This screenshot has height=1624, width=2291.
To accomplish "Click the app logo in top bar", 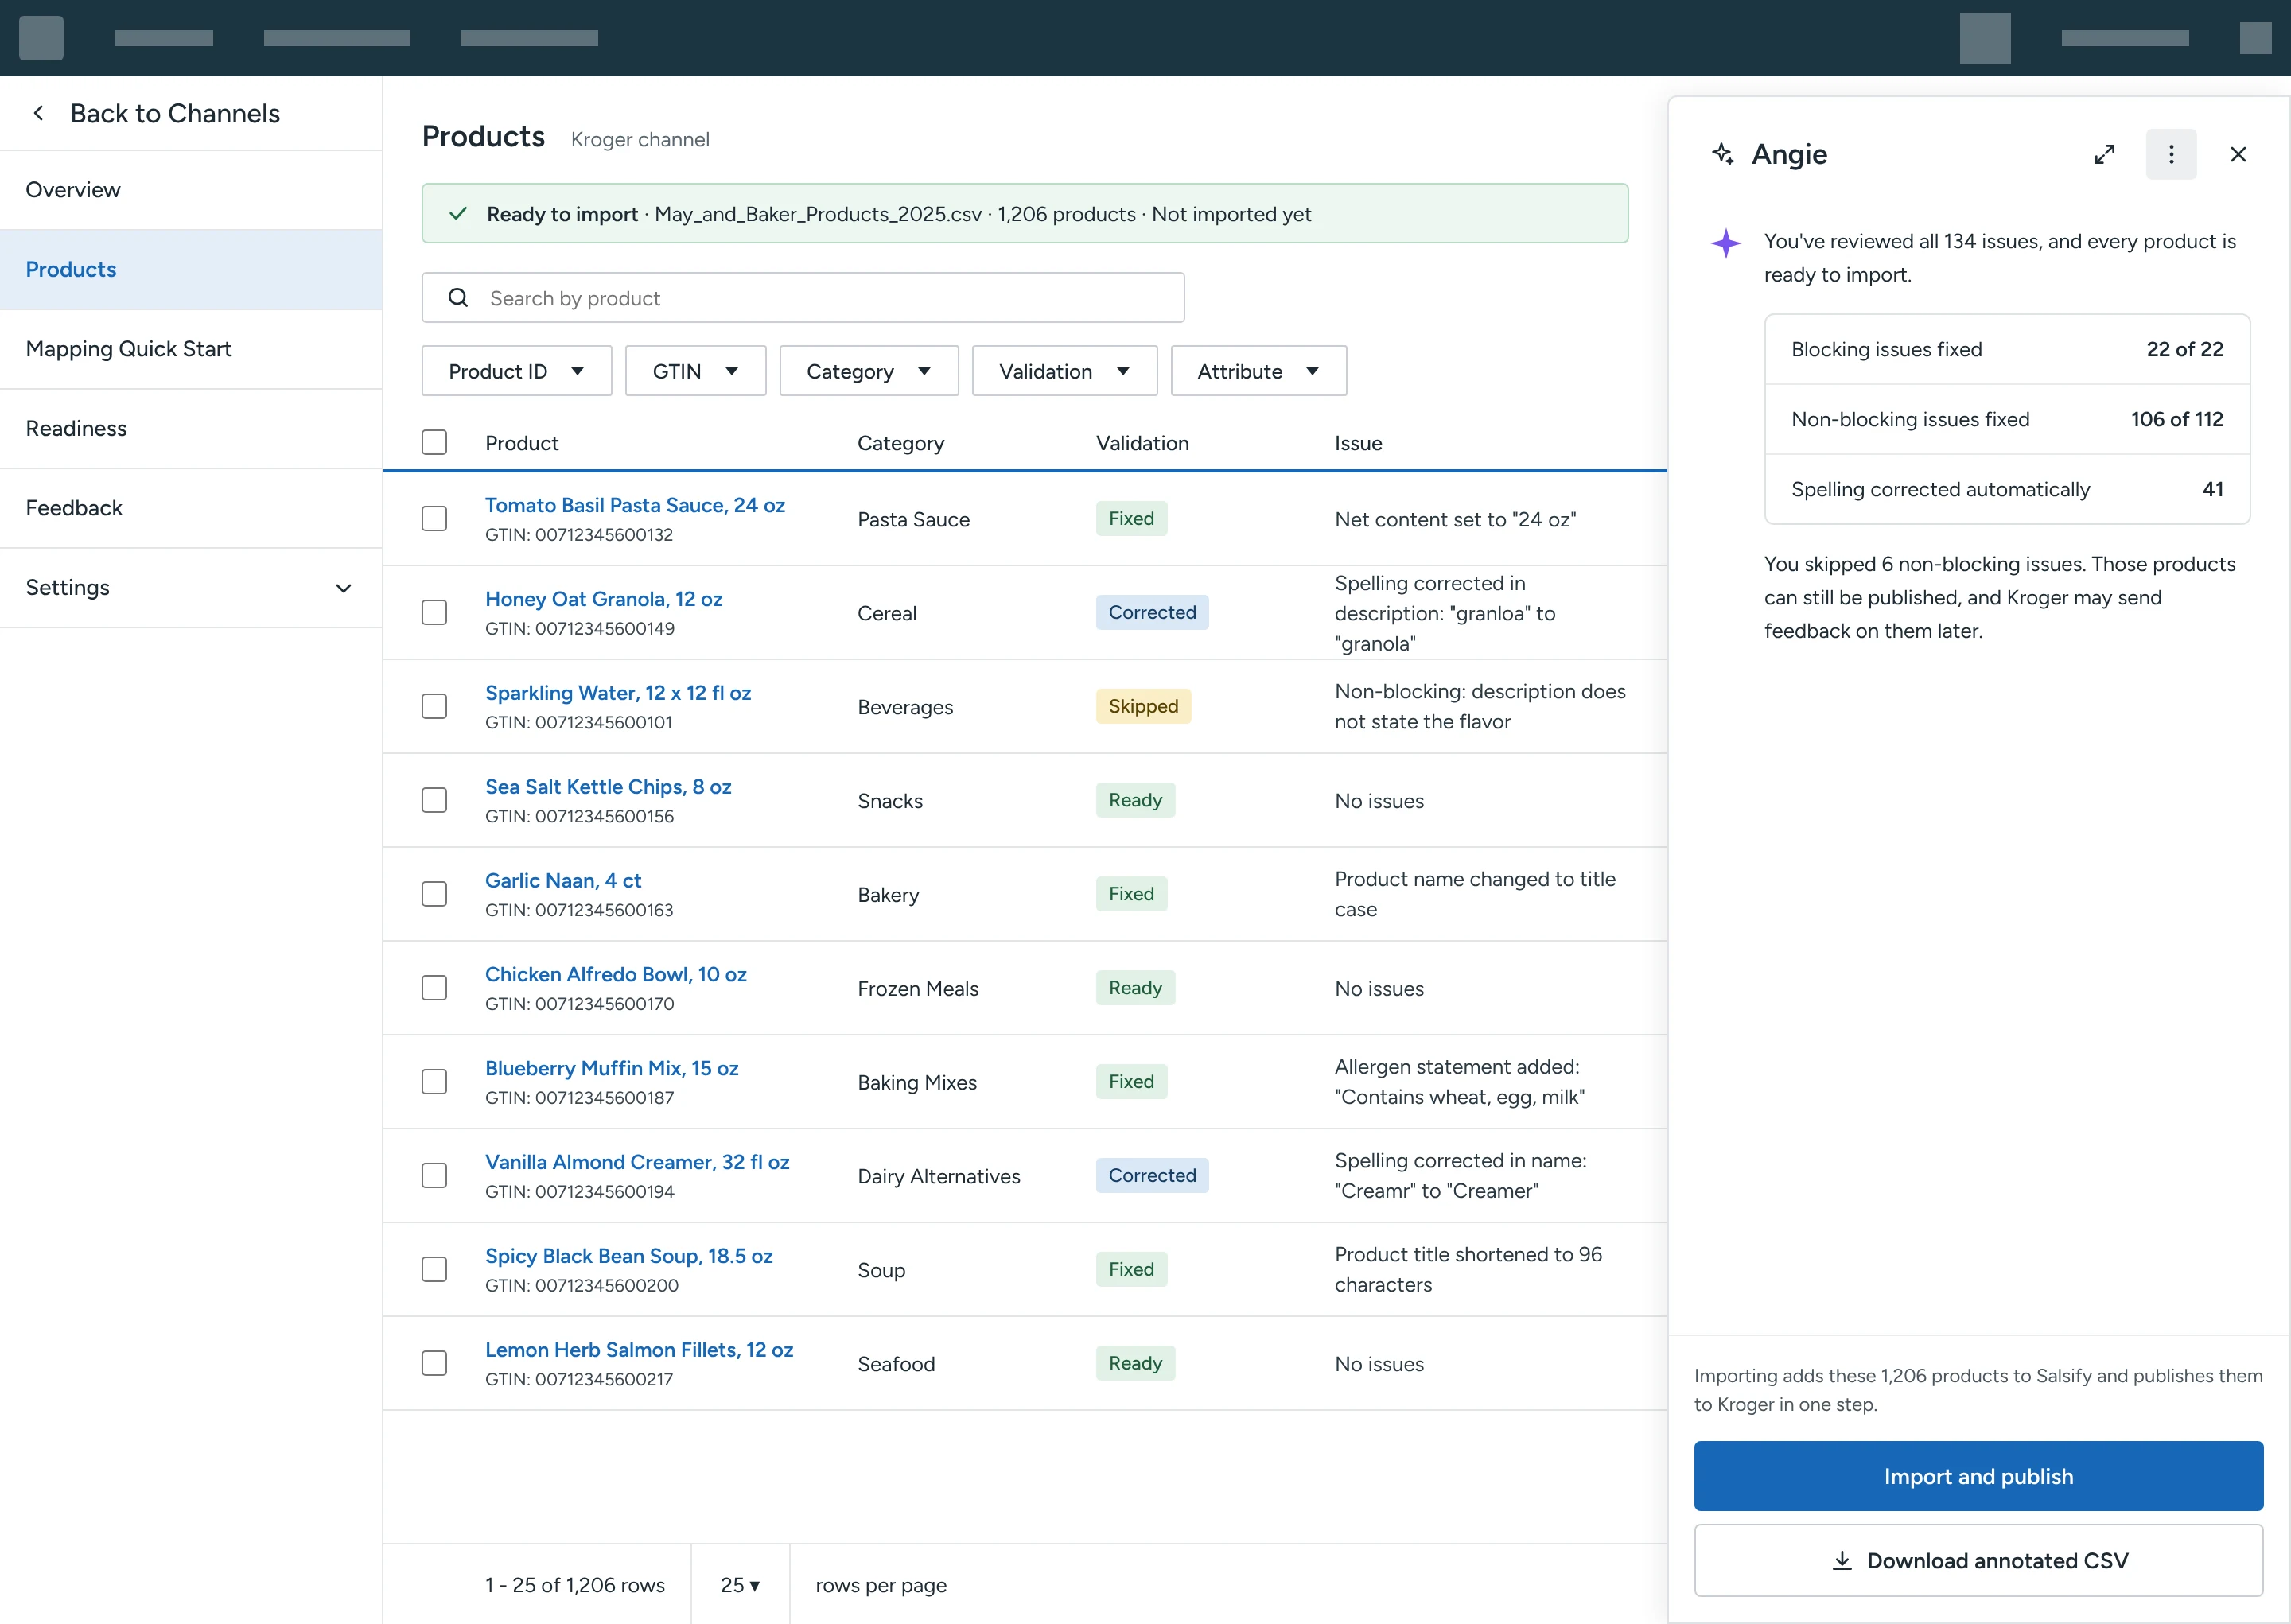I will point(41,38).
